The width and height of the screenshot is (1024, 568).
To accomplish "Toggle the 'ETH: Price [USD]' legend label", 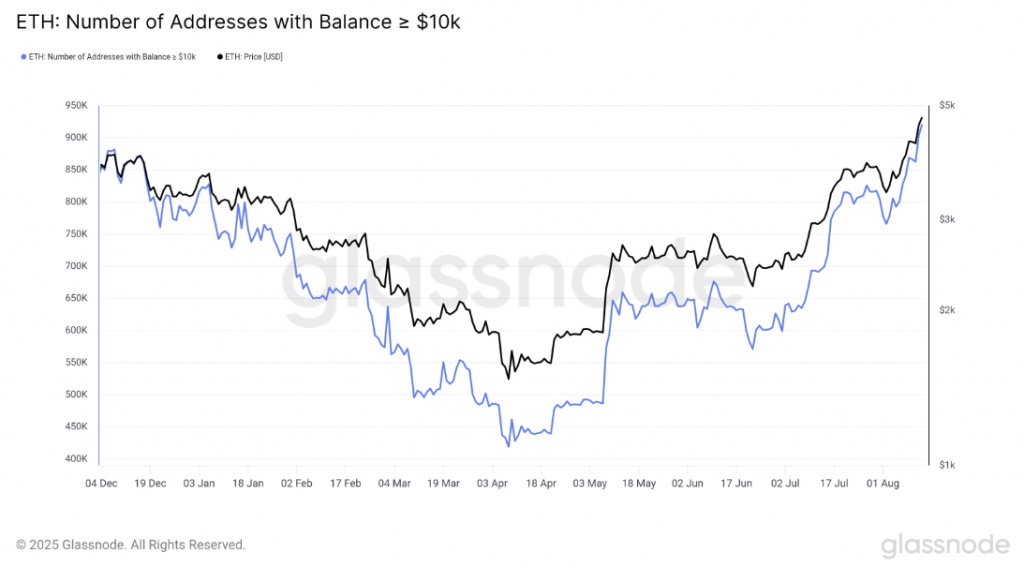I will [254, 56].
